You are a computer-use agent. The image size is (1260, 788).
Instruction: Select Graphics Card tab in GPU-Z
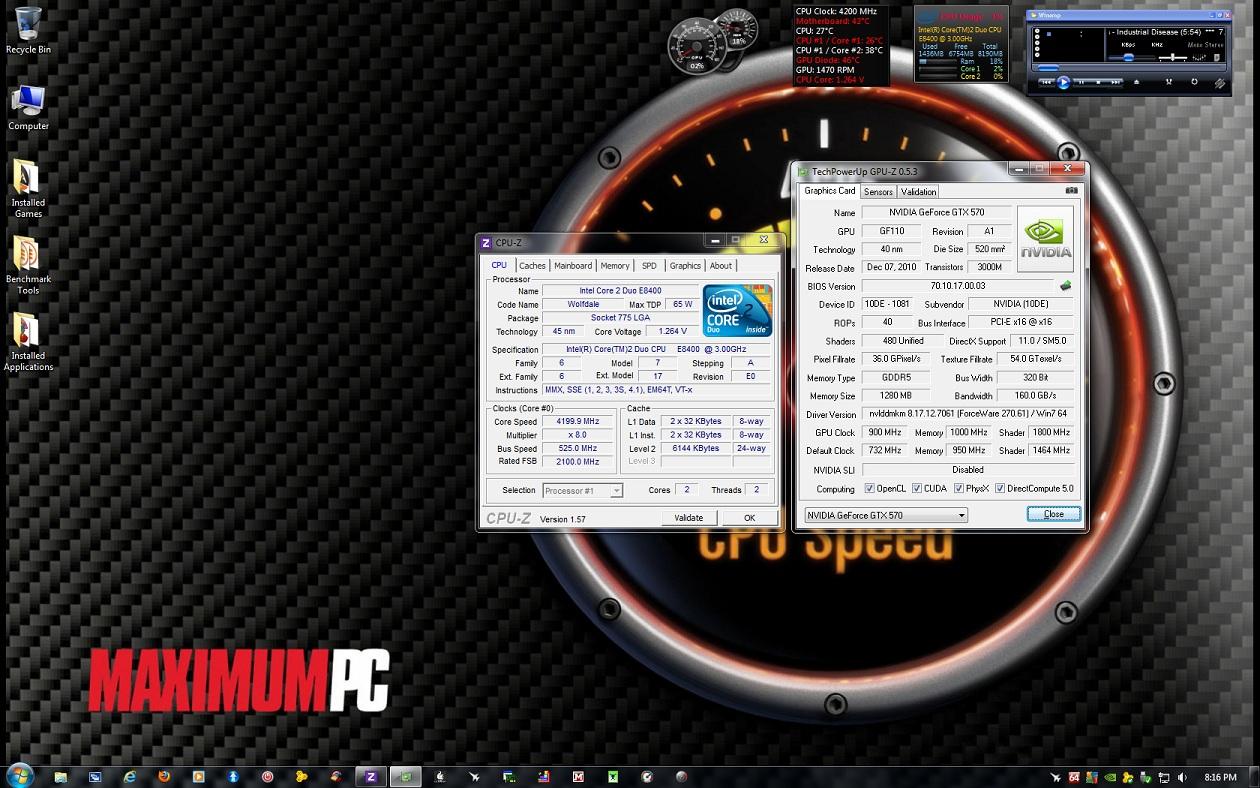(x=830, y=191)
